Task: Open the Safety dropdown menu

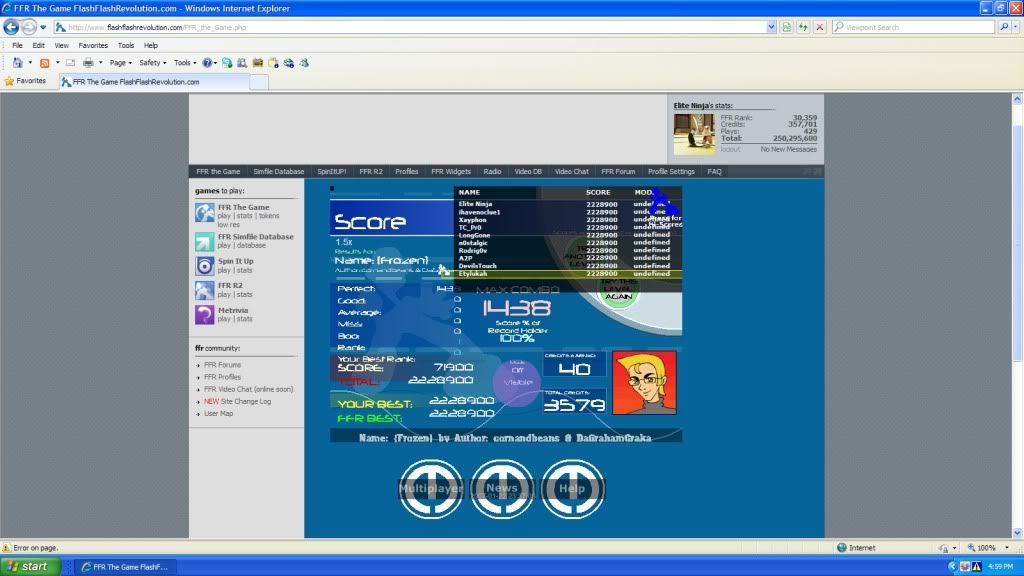Action: [153, 62]
